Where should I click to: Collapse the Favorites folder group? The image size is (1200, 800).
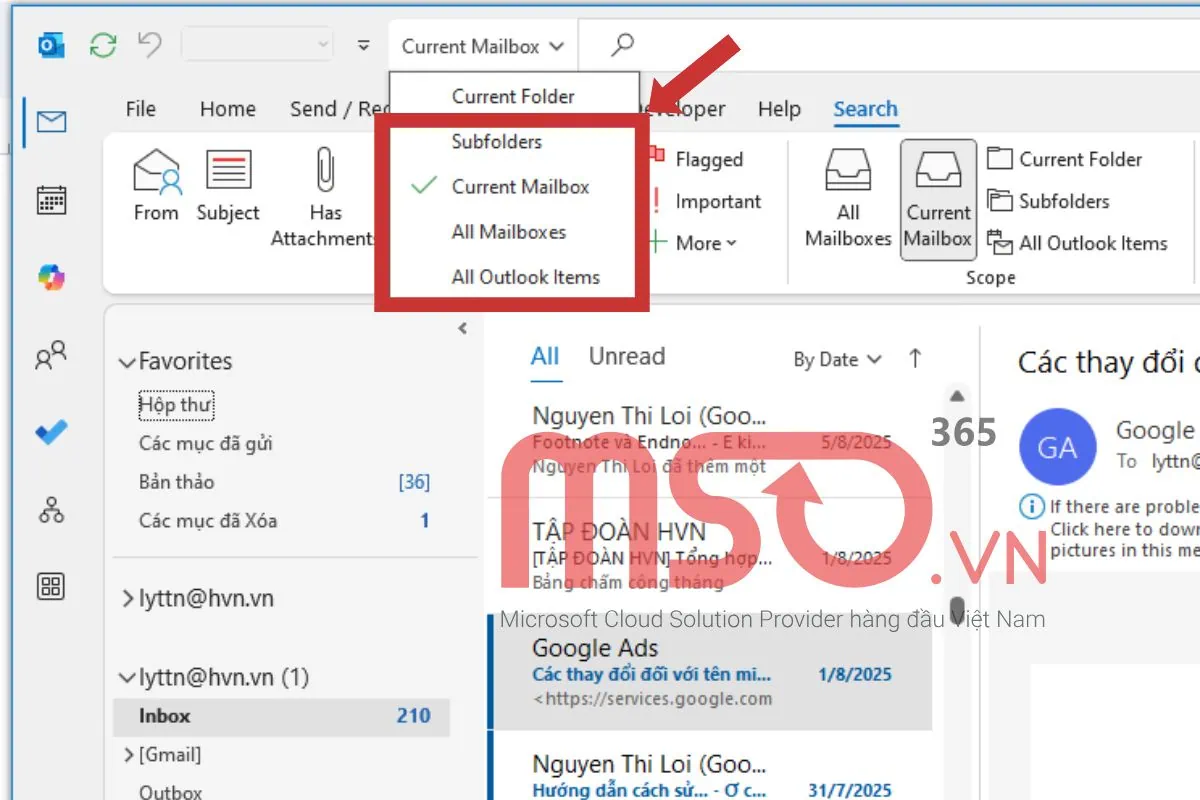click(127, 362)
